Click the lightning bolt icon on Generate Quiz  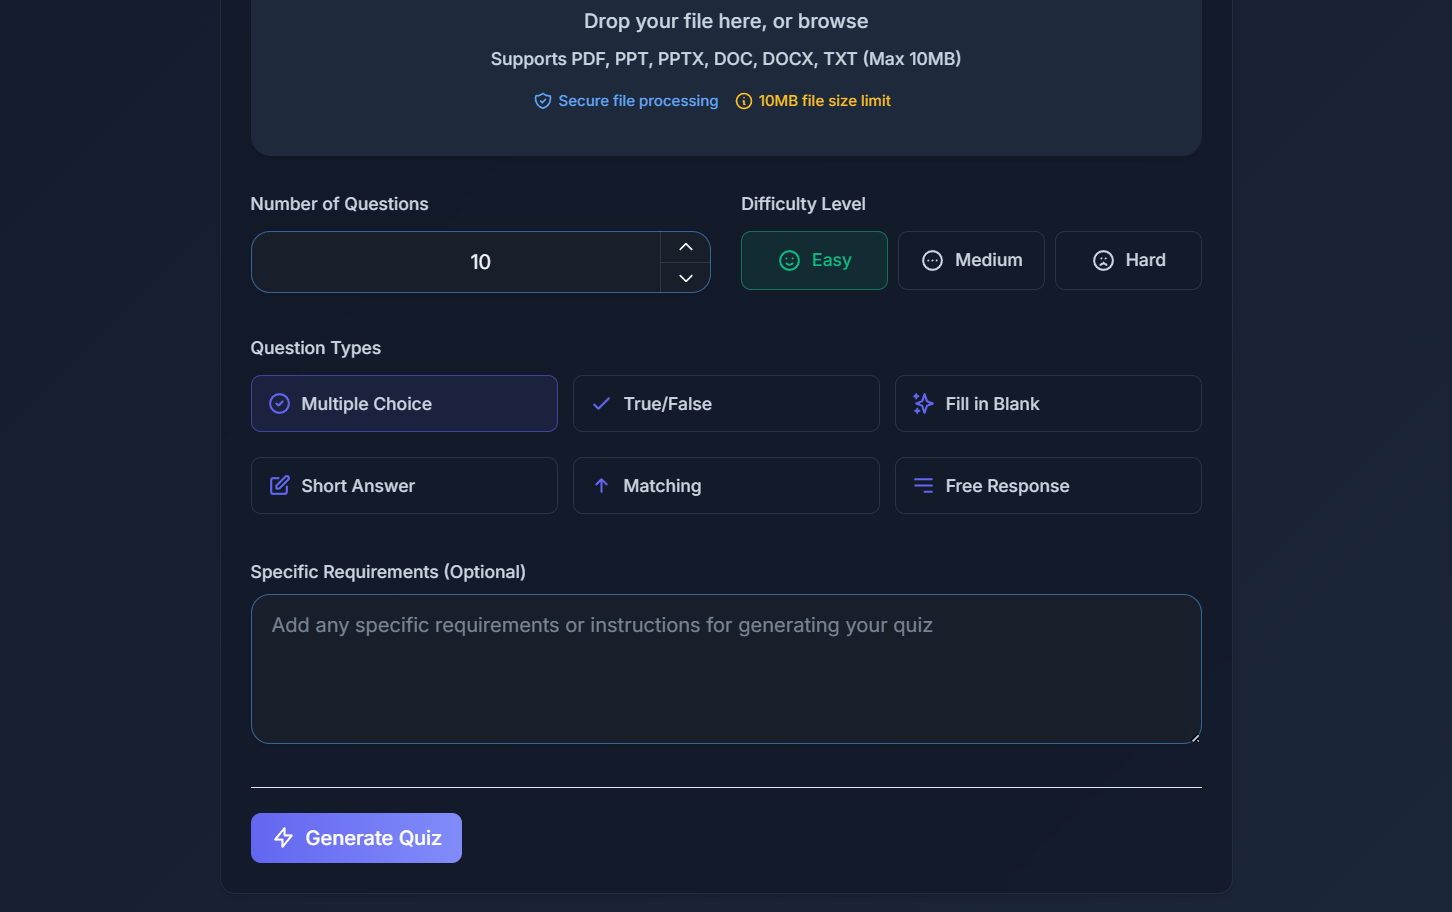[x=282, y=838]
